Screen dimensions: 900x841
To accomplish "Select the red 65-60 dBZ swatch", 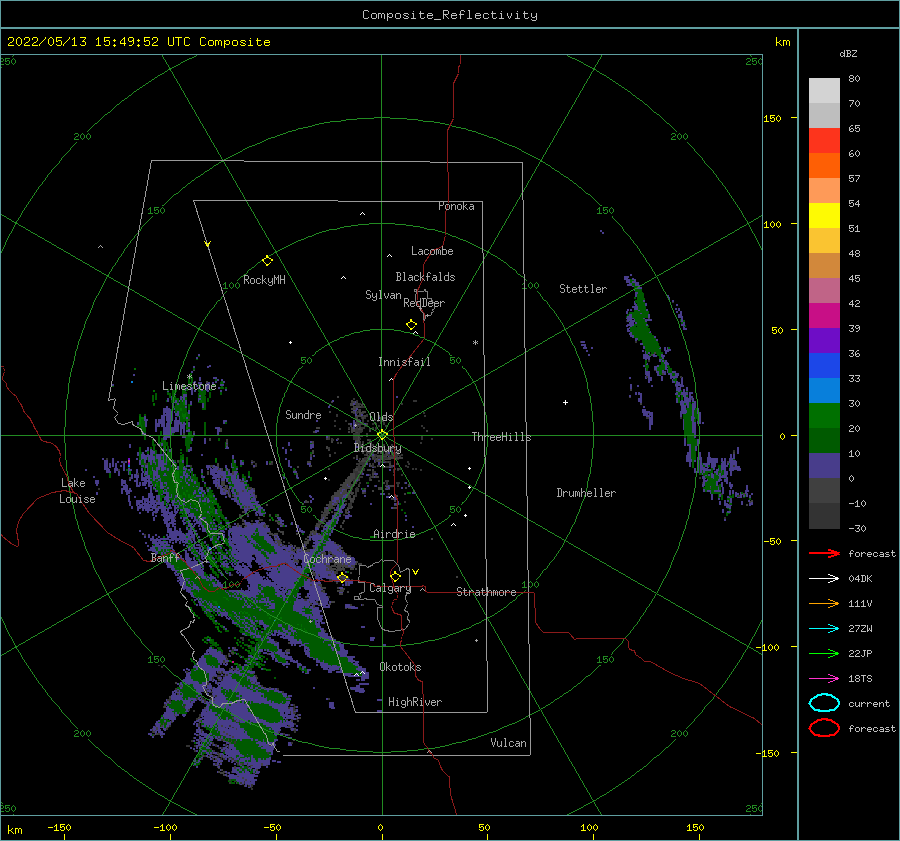I will point(824,141).
